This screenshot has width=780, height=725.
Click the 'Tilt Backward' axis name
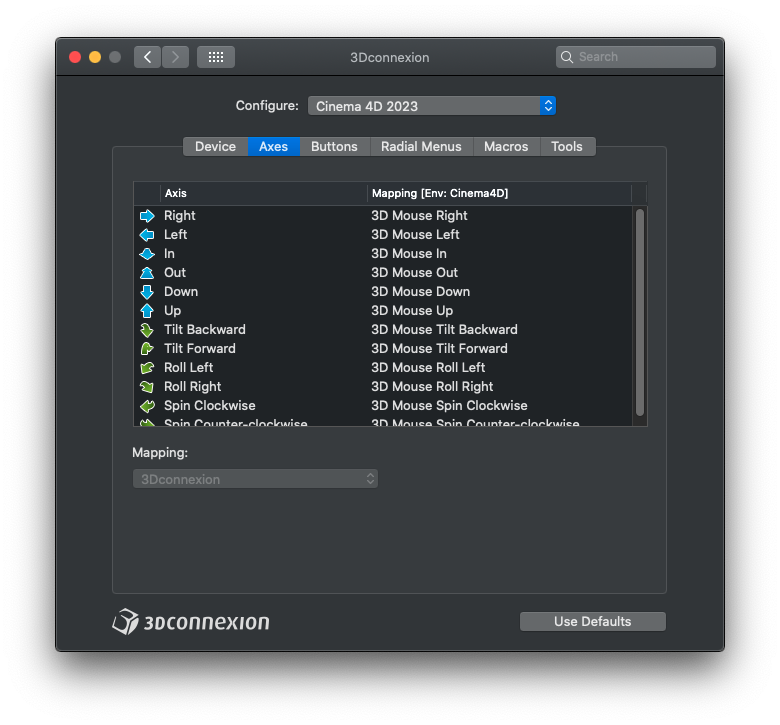click(205, 330)
